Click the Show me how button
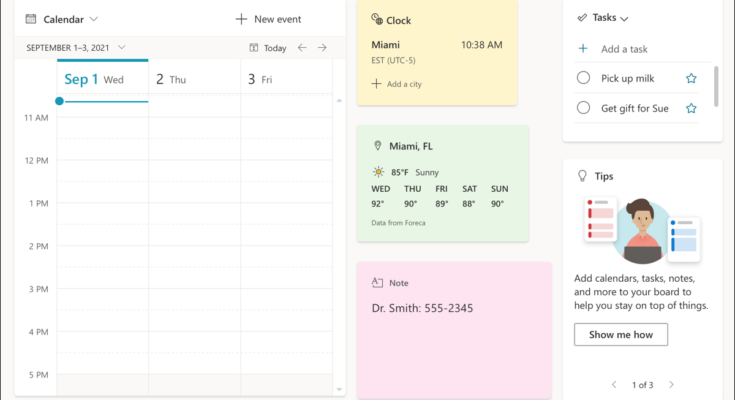The width and height of the screenshot is (735, 400). point(620,335)
